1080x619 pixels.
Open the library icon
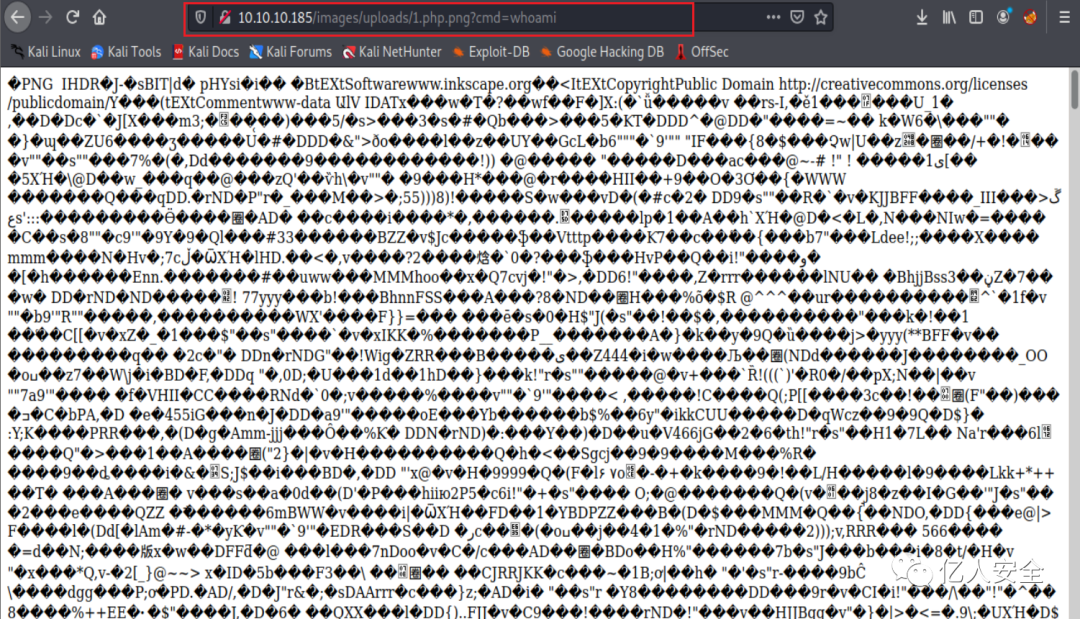coord(949,18)
